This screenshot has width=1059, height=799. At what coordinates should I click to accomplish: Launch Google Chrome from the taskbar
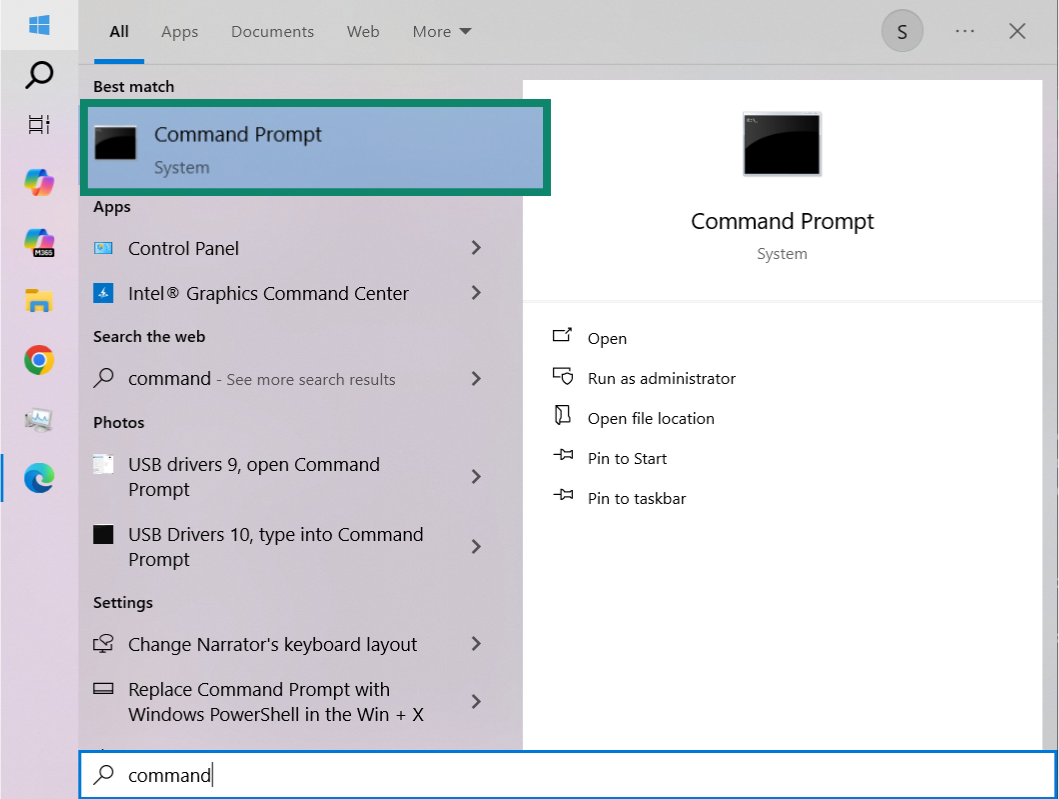[x=38, y=360]
